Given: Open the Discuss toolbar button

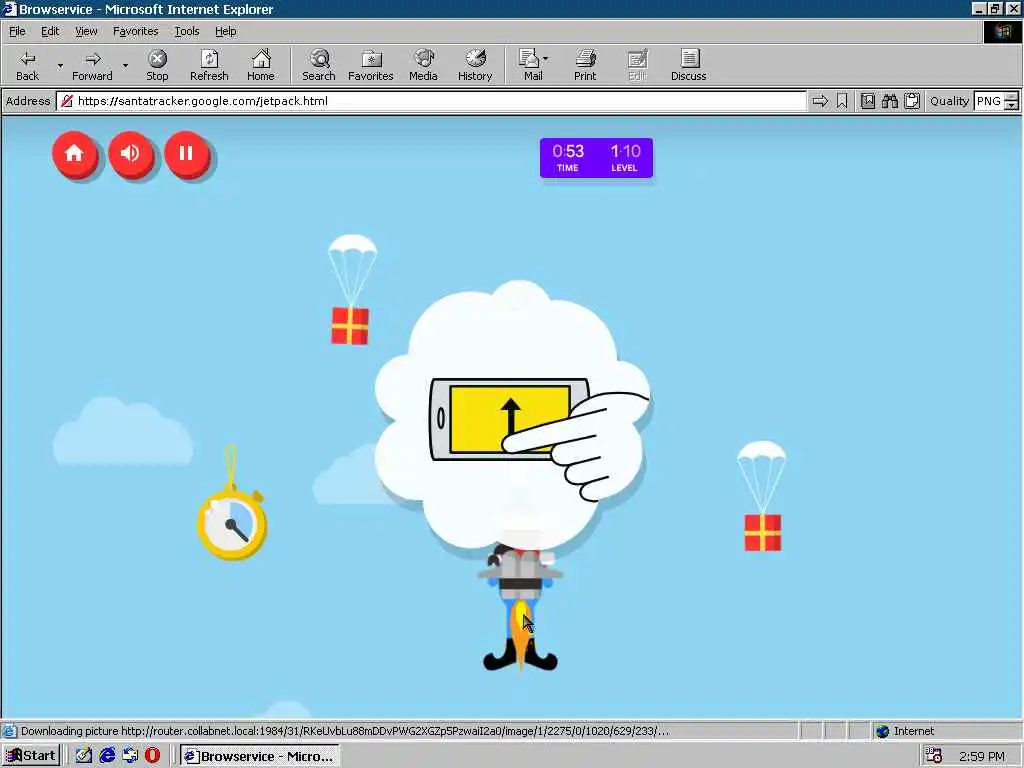Looking at the screenshot, I should [x=688, y=65].
